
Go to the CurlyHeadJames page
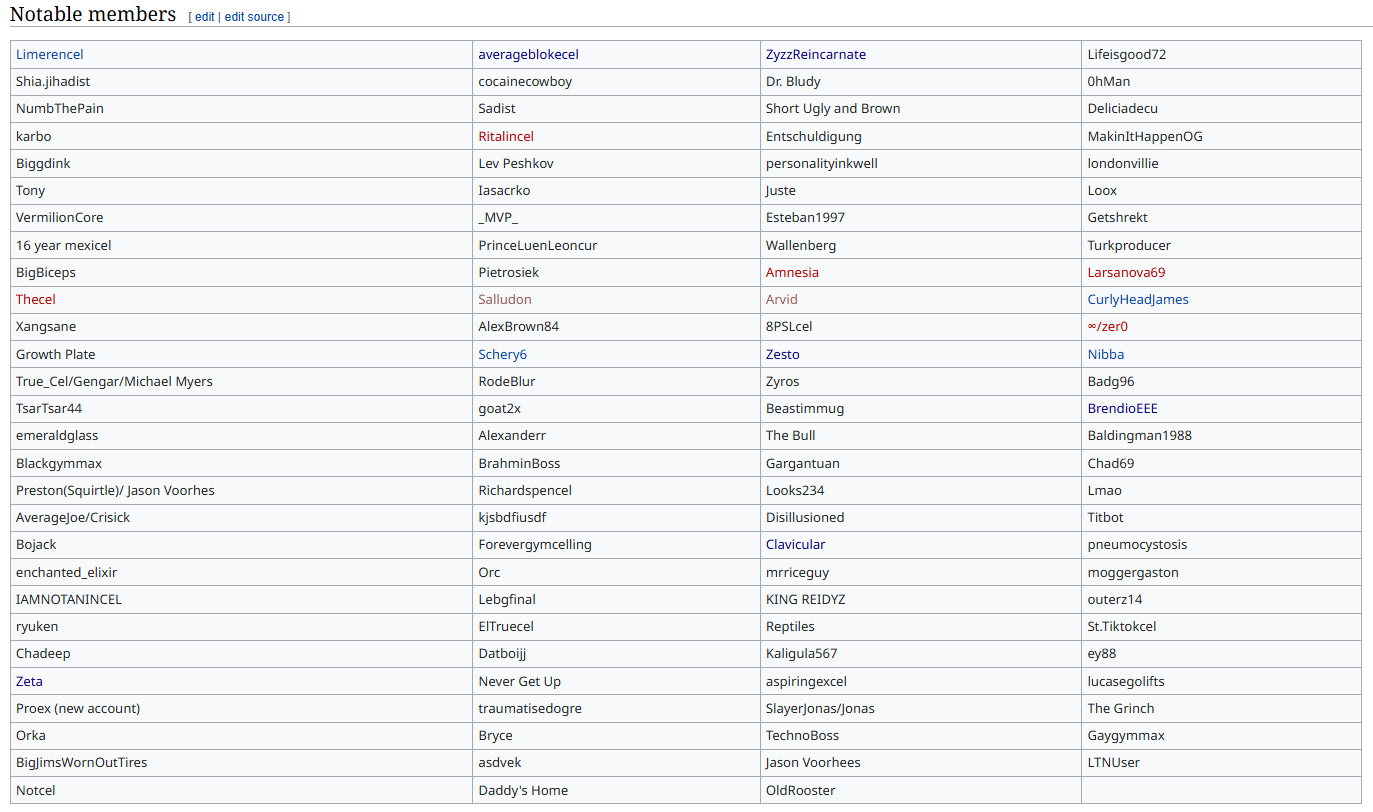1138,300
